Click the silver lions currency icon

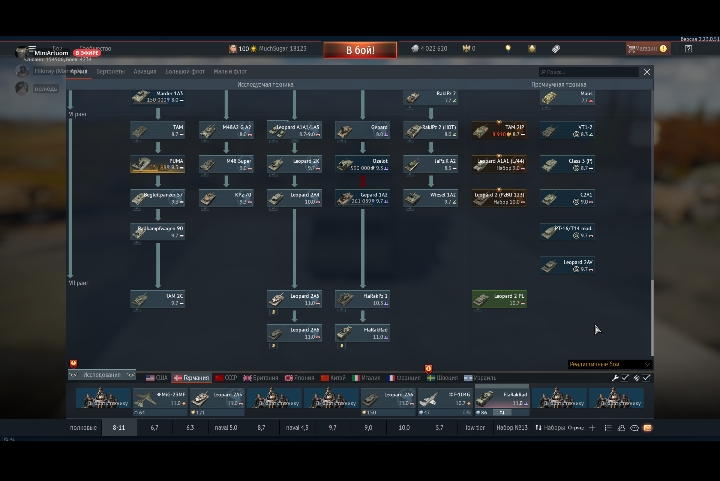coord(415,48)
